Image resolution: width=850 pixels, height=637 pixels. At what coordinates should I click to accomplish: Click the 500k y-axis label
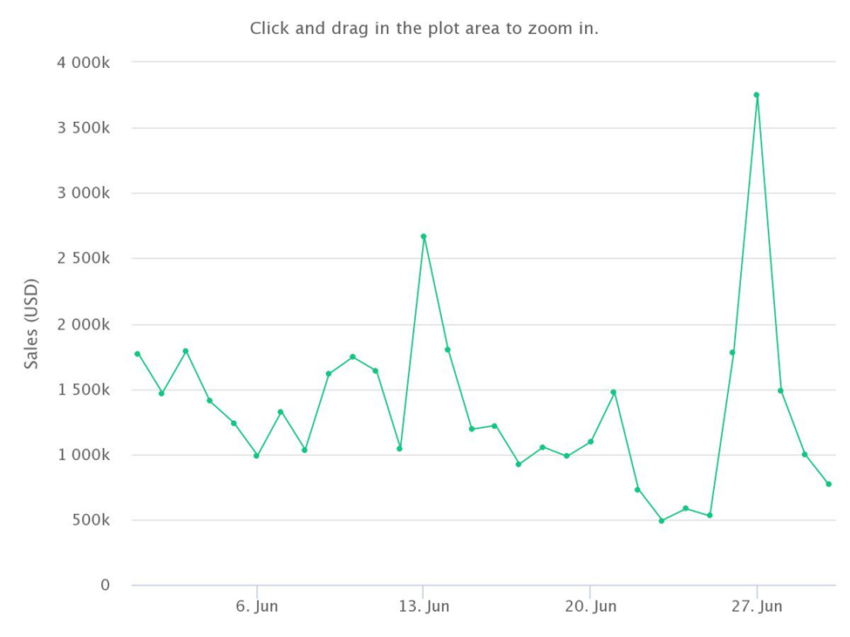(91, 520)
